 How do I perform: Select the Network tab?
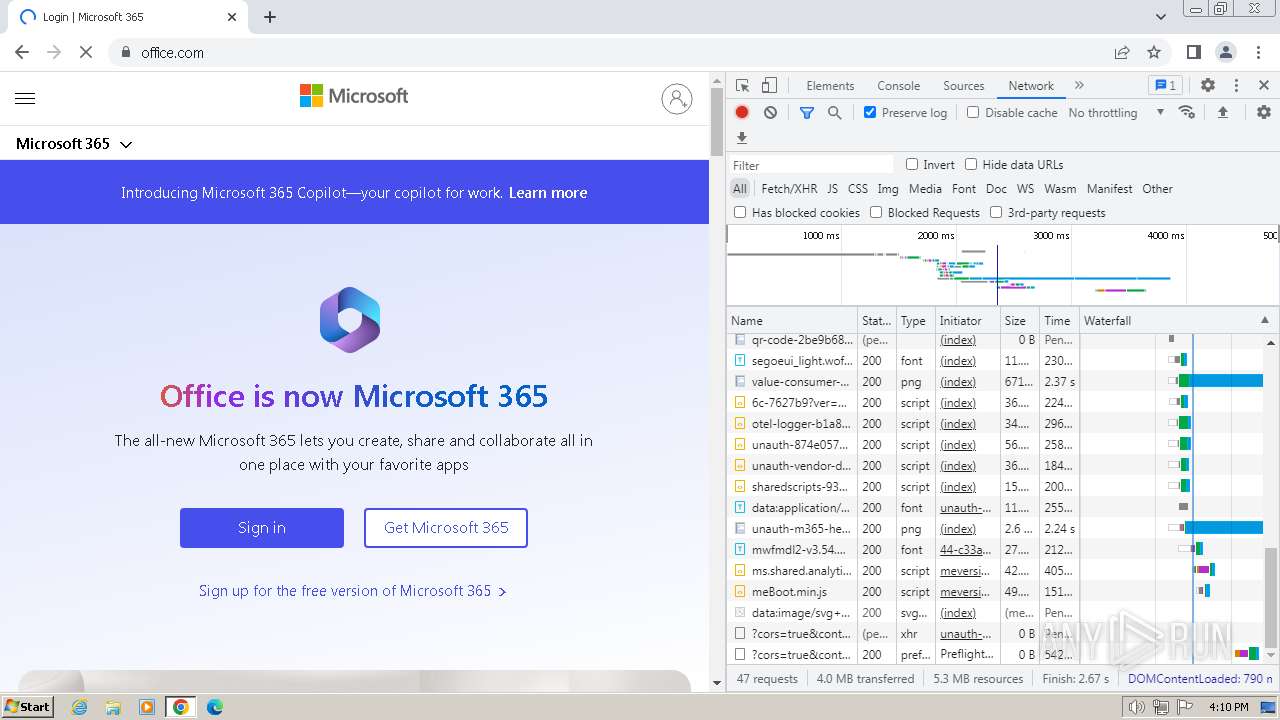coord(1031,86)
